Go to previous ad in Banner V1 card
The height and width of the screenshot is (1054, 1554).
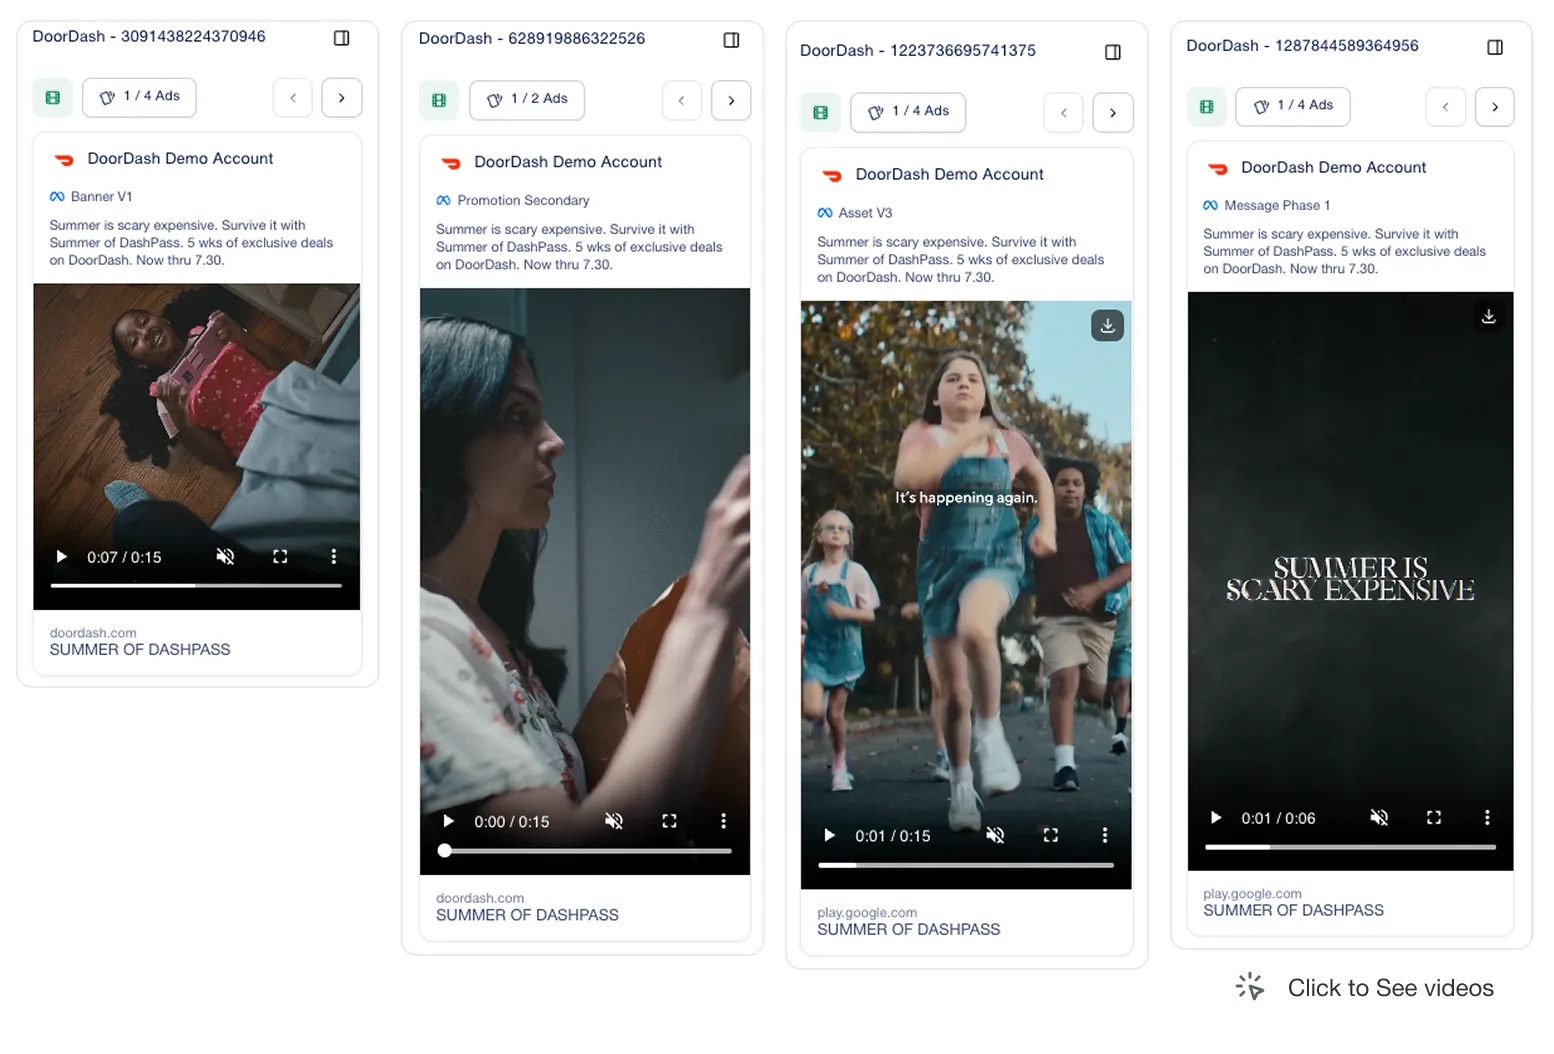(x=293, y=97)
